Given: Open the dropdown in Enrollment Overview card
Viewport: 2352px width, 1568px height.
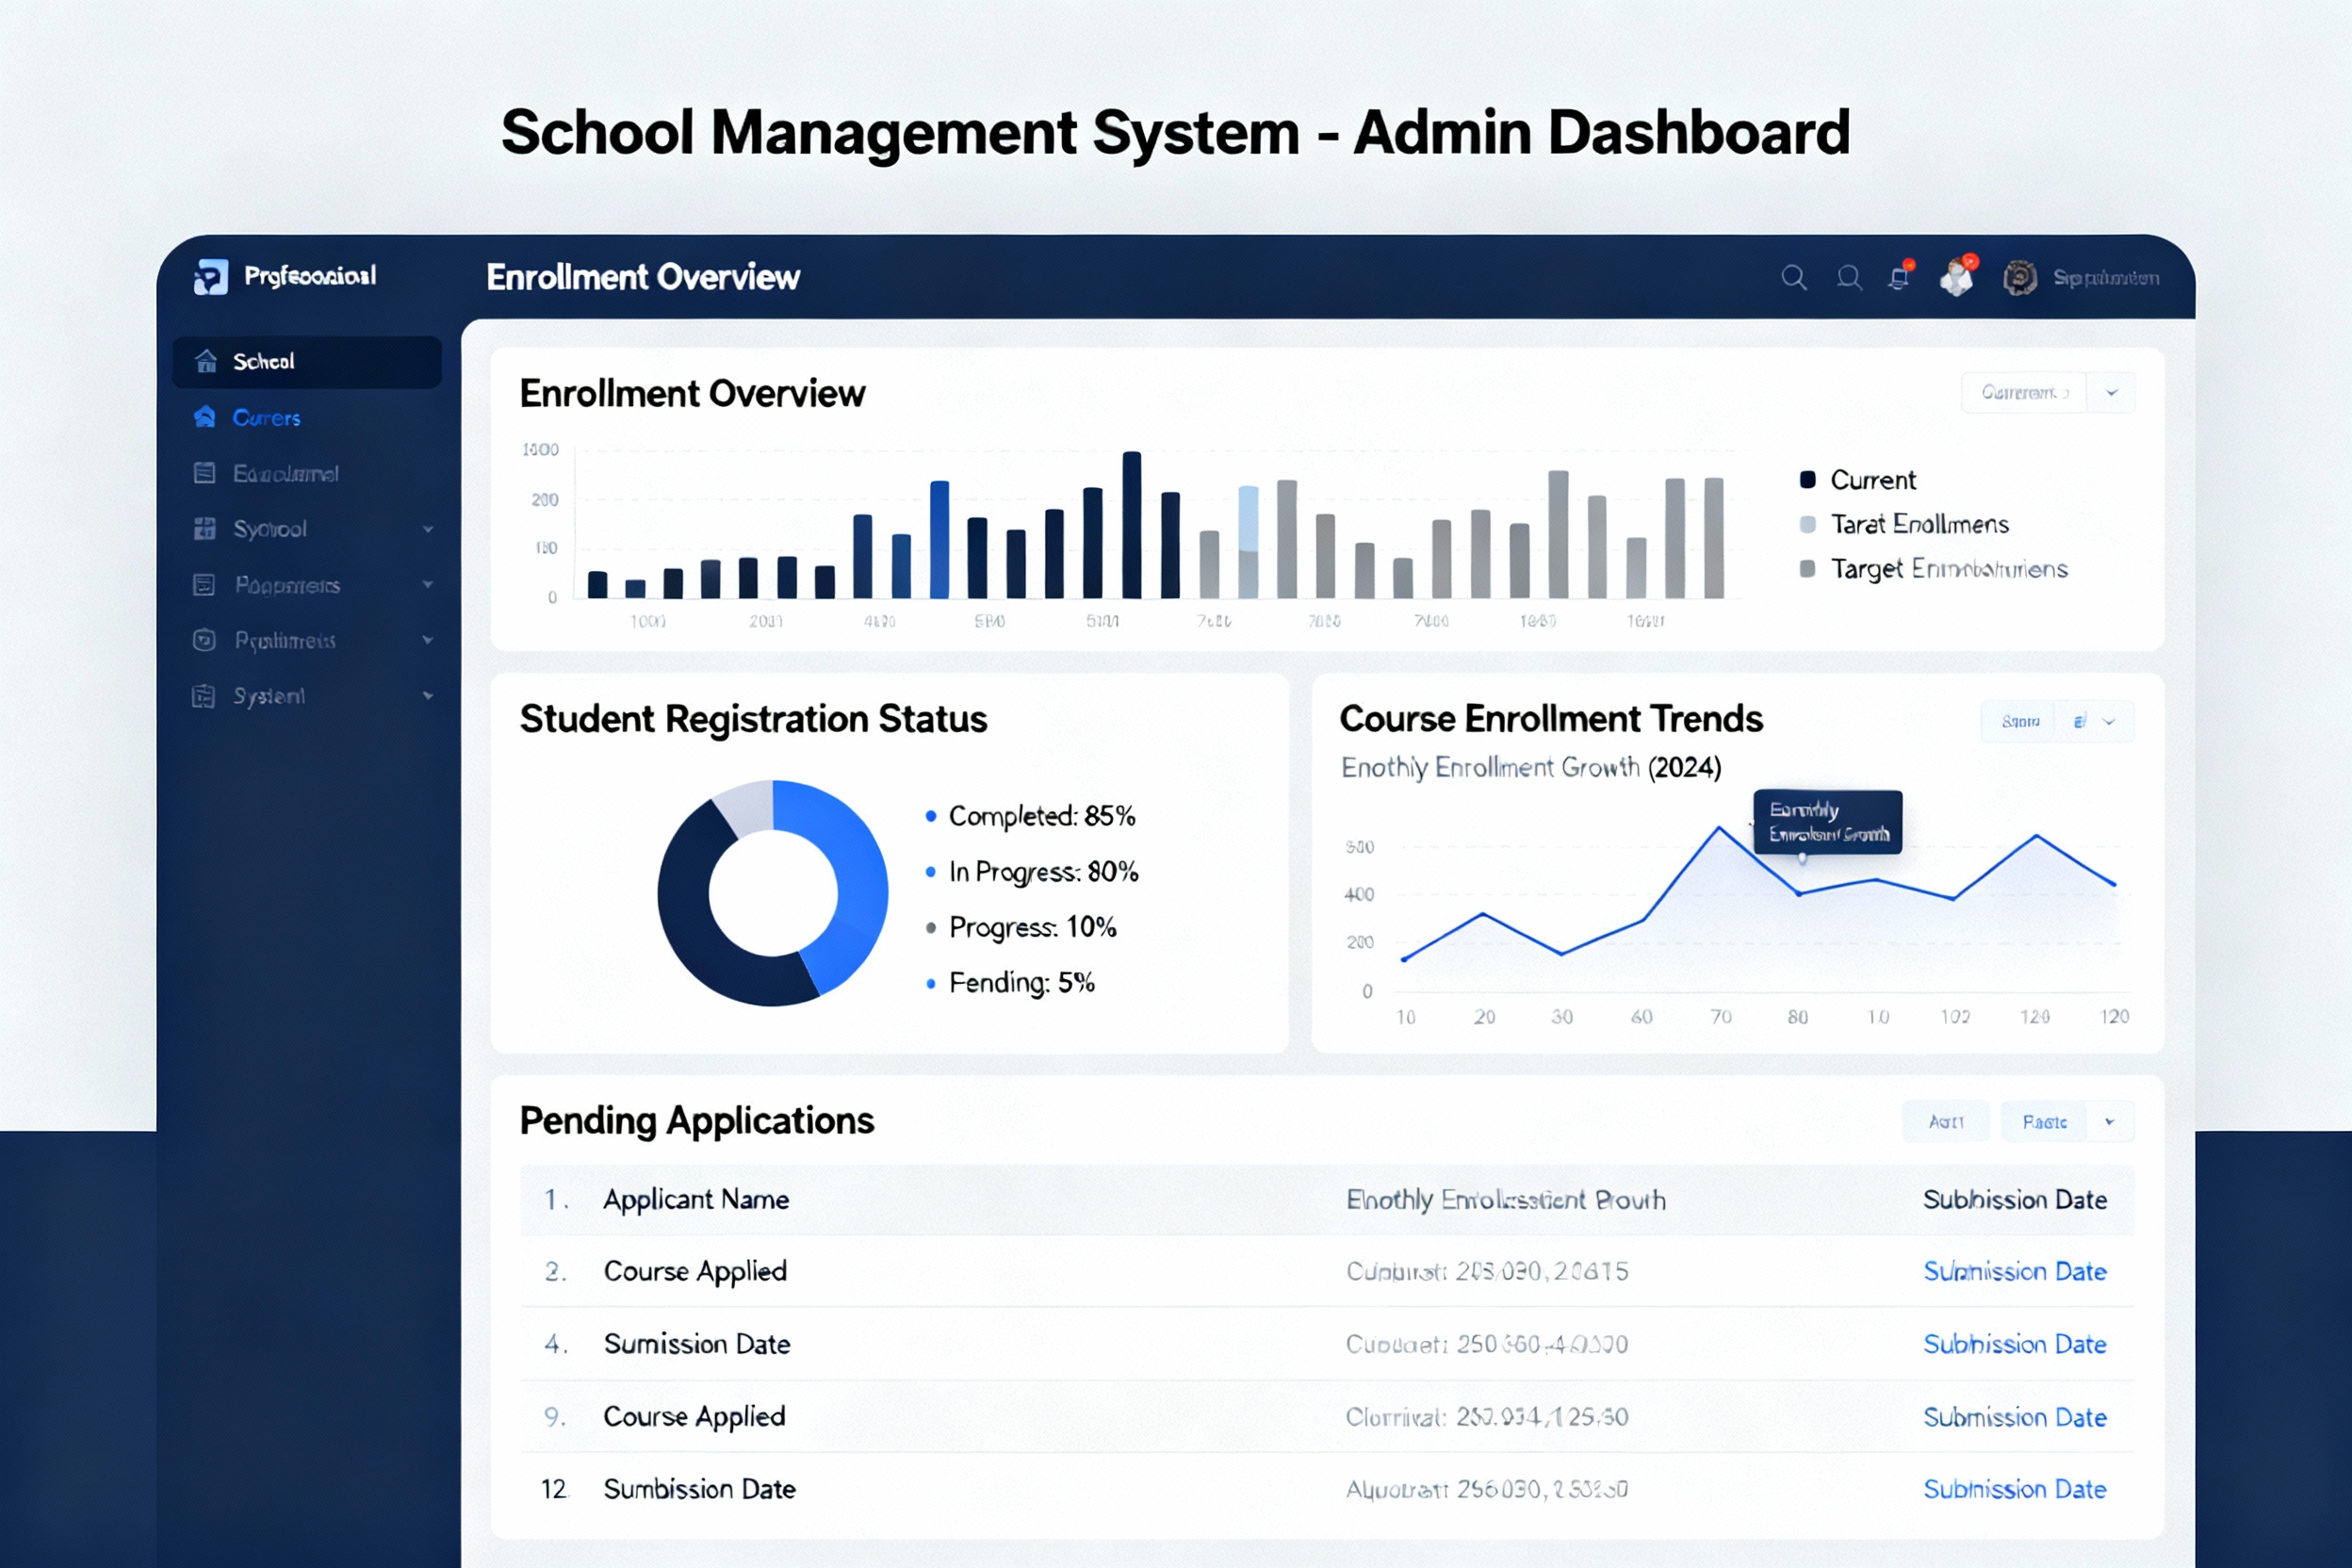Looking at the screenshot, I should pyautogui.click(x=2111, y=392).
